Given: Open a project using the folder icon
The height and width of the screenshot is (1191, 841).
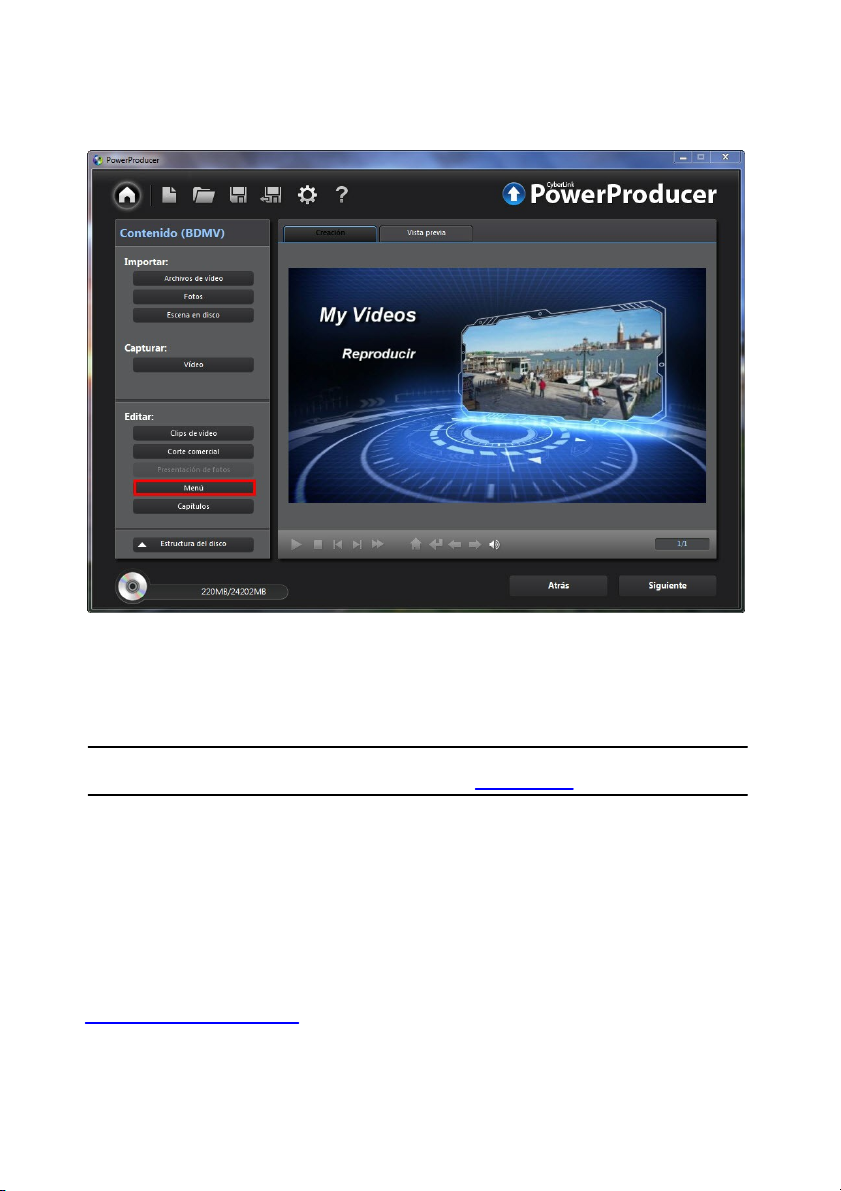Looking at the screenshot, I should 204,195.
